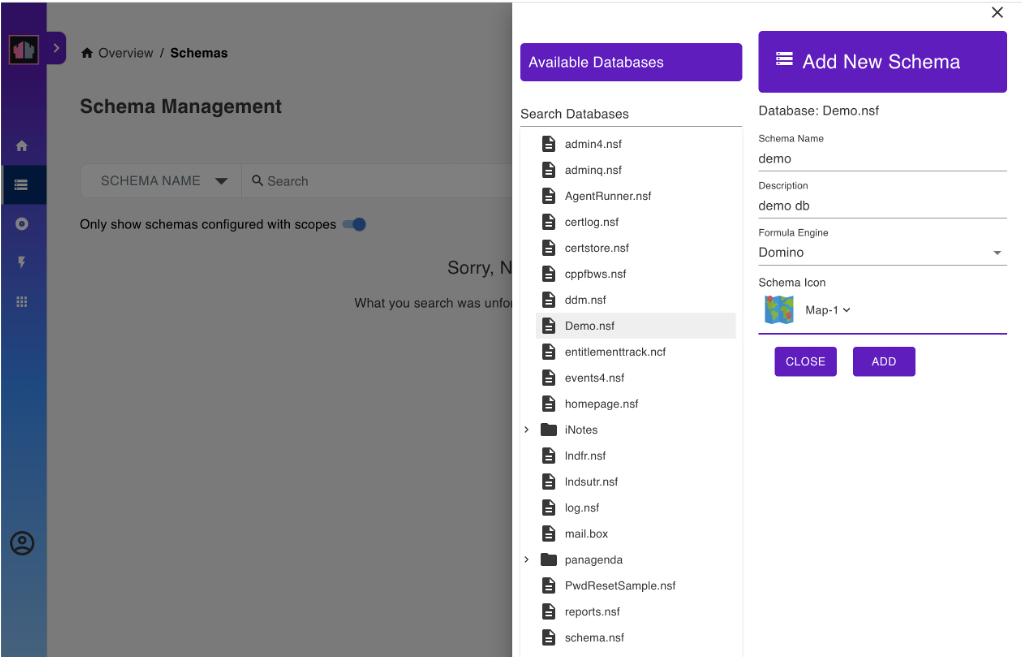Image resolution: width=1022 pixels, height=658 pixels.
Task: Open the apps grid icon in sidebar
Action: (22, 302)
